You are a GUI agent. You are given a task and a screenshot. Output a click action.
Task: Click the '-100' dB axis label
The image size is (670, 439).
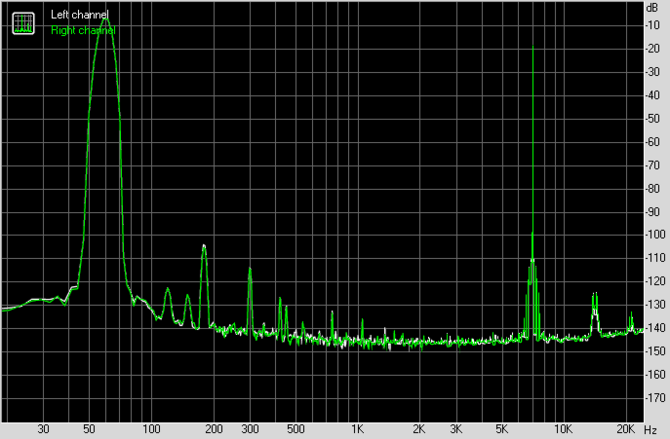tap(655, 235)
